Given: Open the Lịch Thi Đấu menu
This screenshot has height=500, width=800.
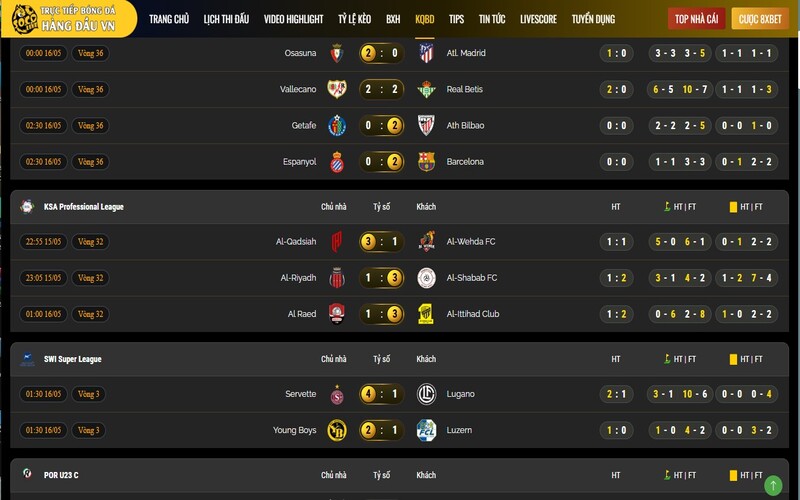Looking at the screenshot, I should coord(226,19).
